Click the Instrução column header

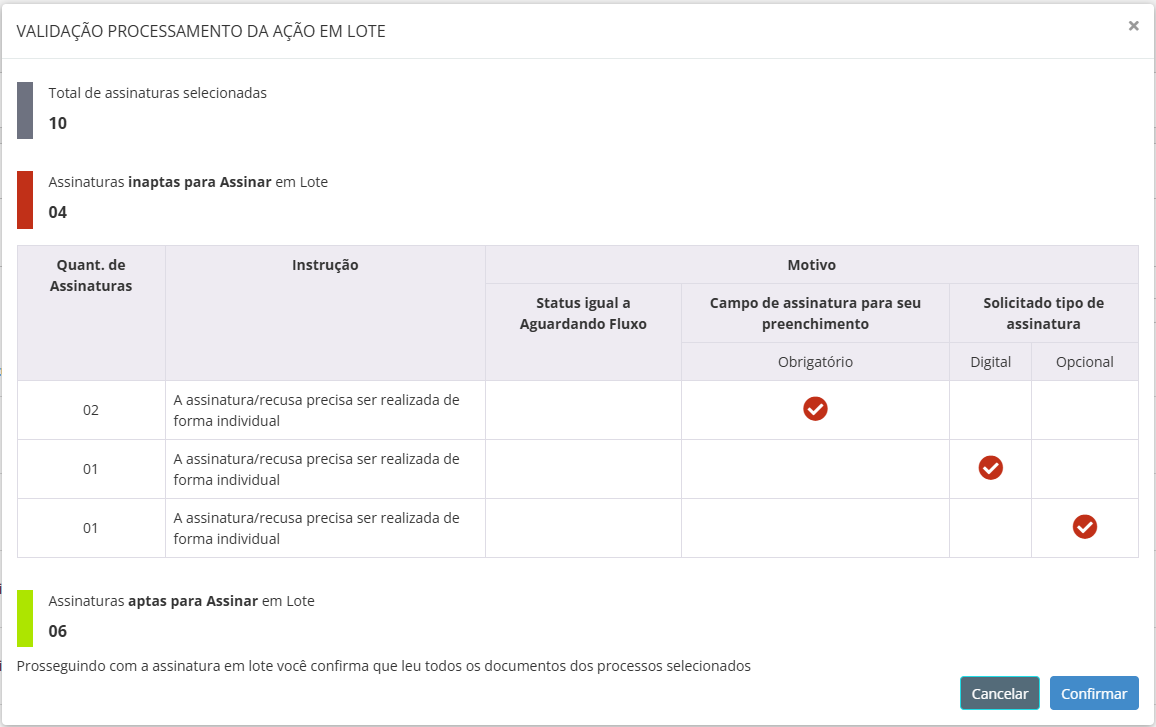point(325,265)
